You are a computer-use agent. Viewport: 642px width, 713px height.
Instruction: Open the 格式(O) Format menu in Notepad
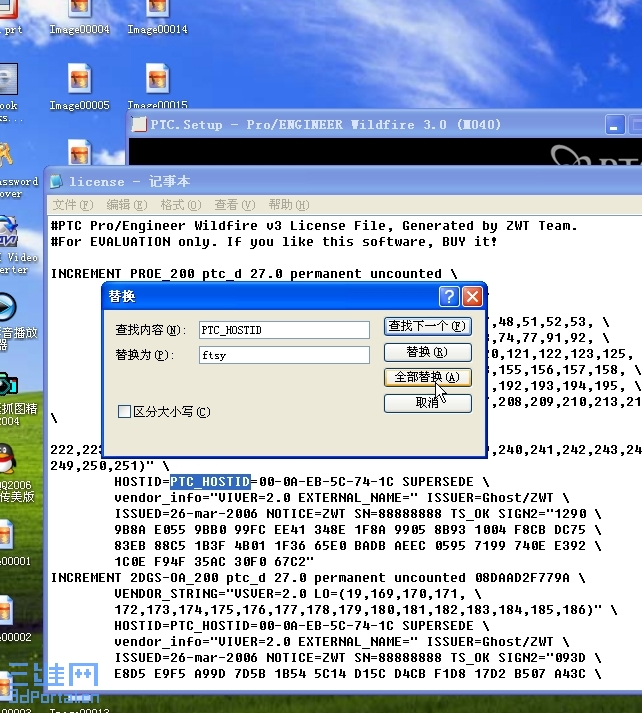181,205
